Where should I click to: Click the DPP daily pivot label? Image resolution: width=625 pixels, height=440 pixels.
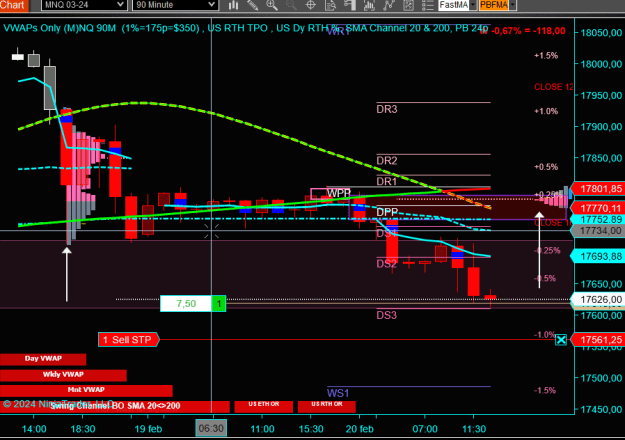(x=387, y=212)
